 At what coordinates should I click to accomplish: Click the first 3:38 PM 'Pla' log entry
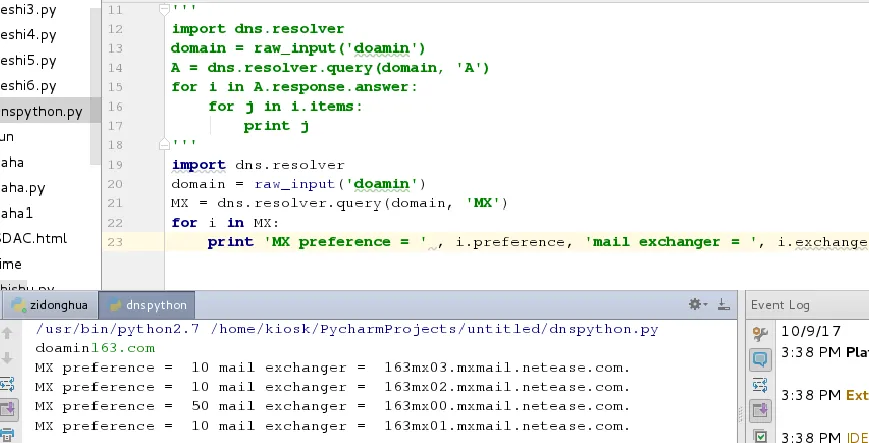[825, 352]
